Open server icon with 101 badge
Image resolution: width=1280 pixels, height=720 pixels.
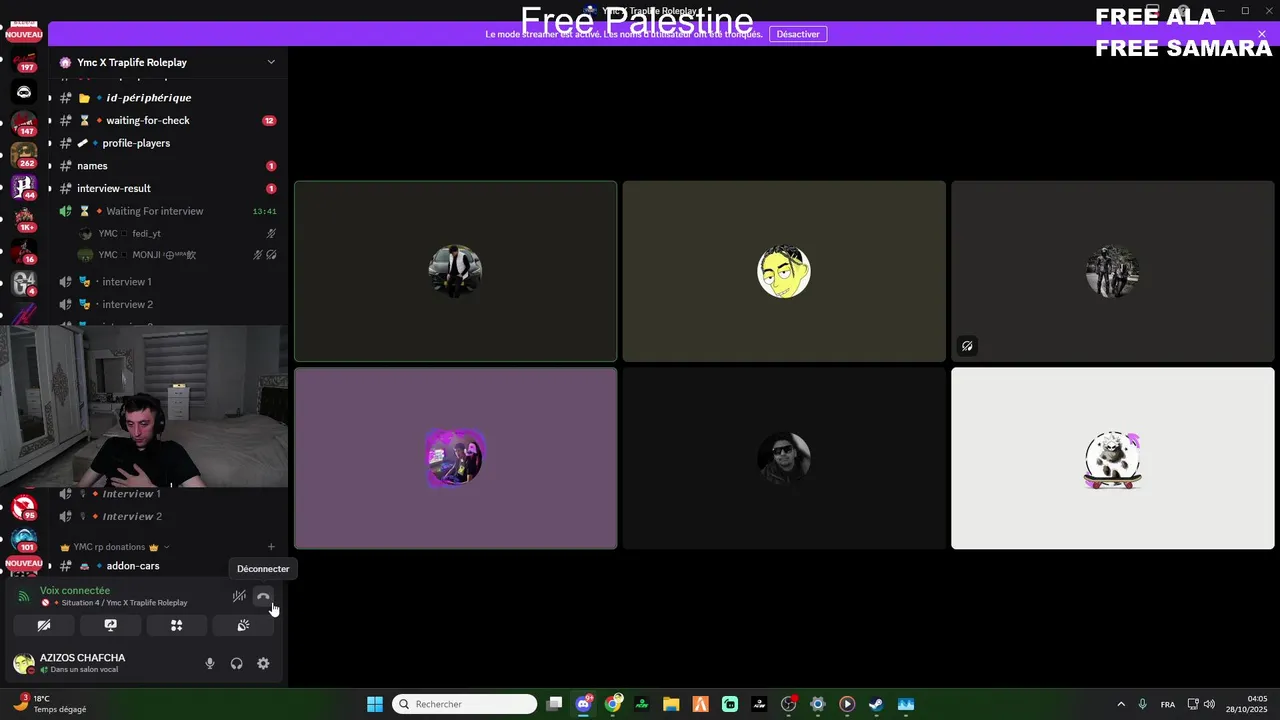(x=24, y=540)
